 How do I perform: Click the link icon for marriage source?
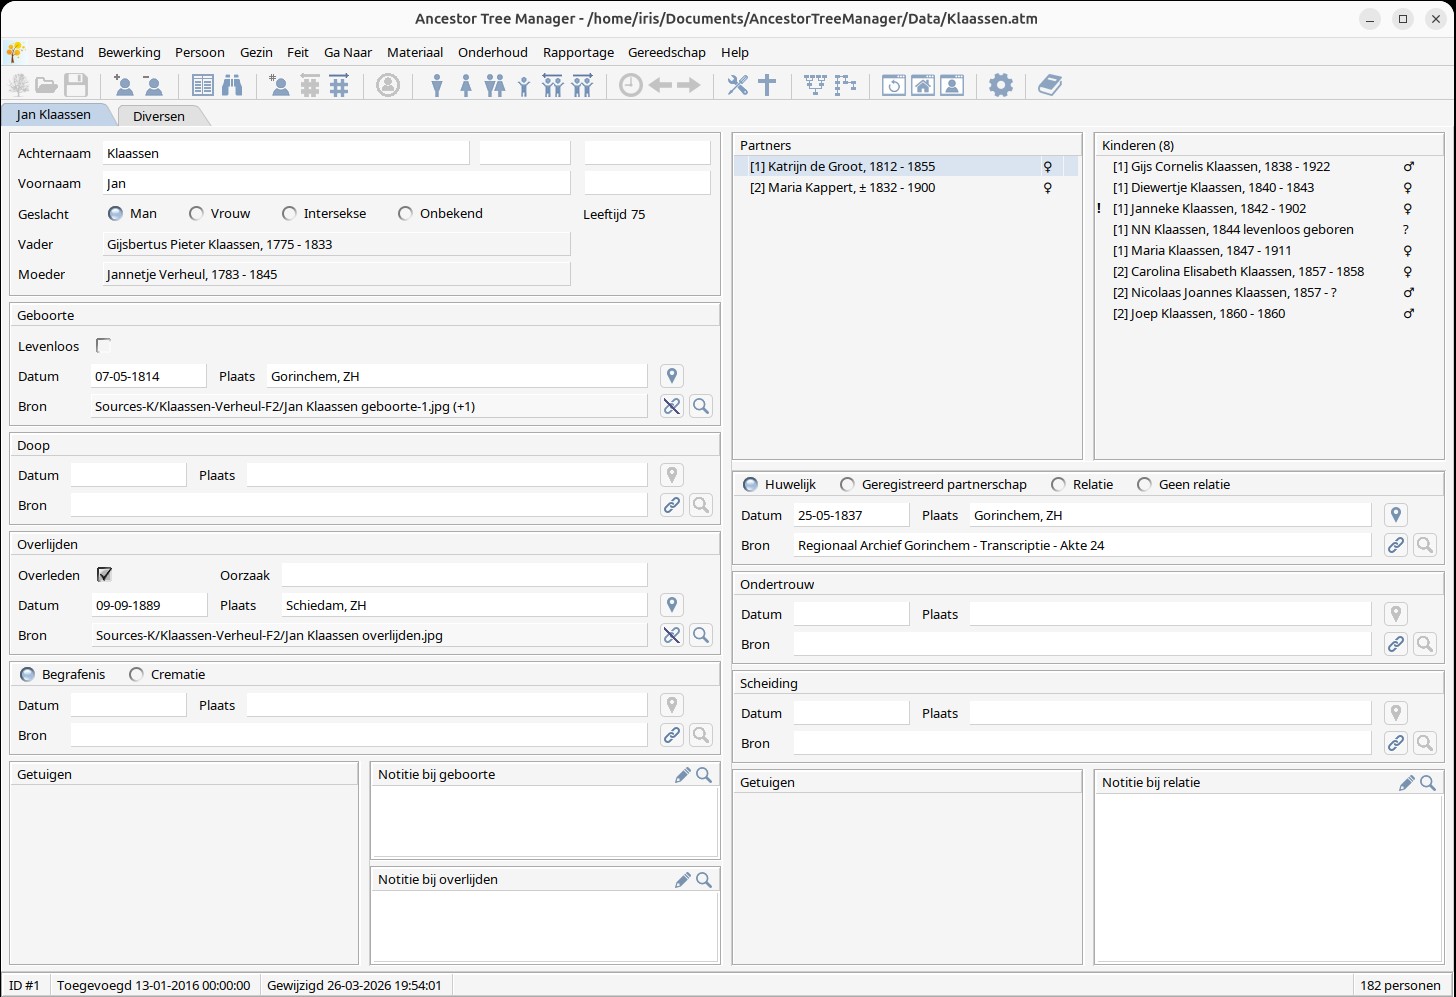(x=1395, y=545)
